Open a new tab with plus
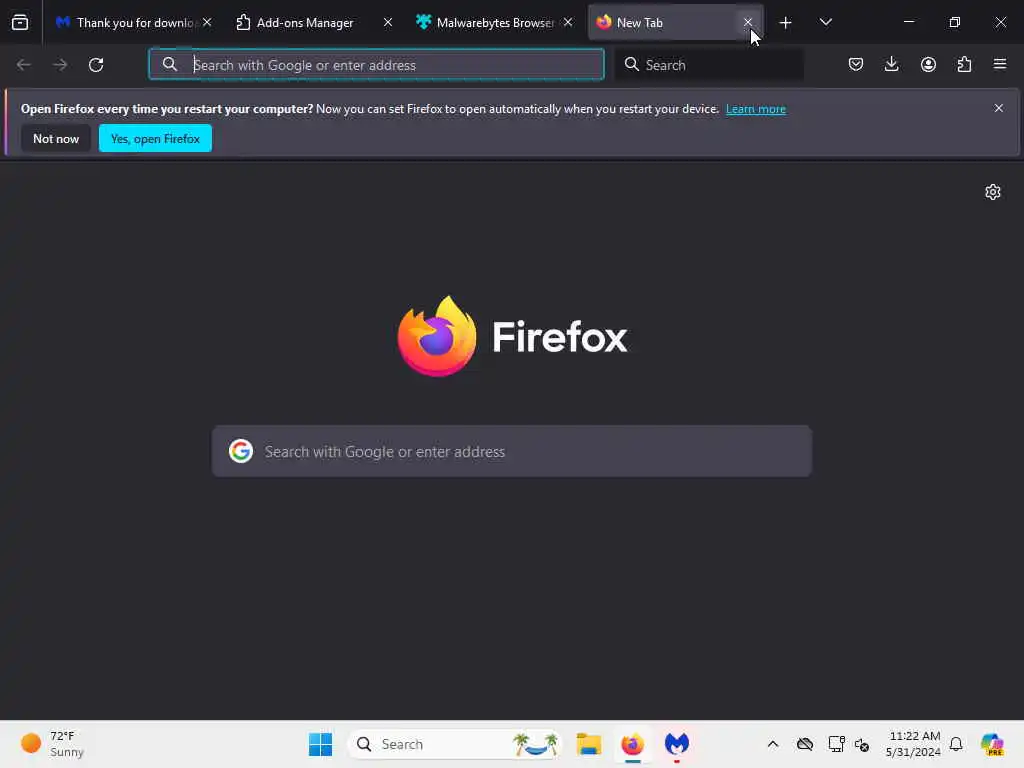 coord(786,23)
